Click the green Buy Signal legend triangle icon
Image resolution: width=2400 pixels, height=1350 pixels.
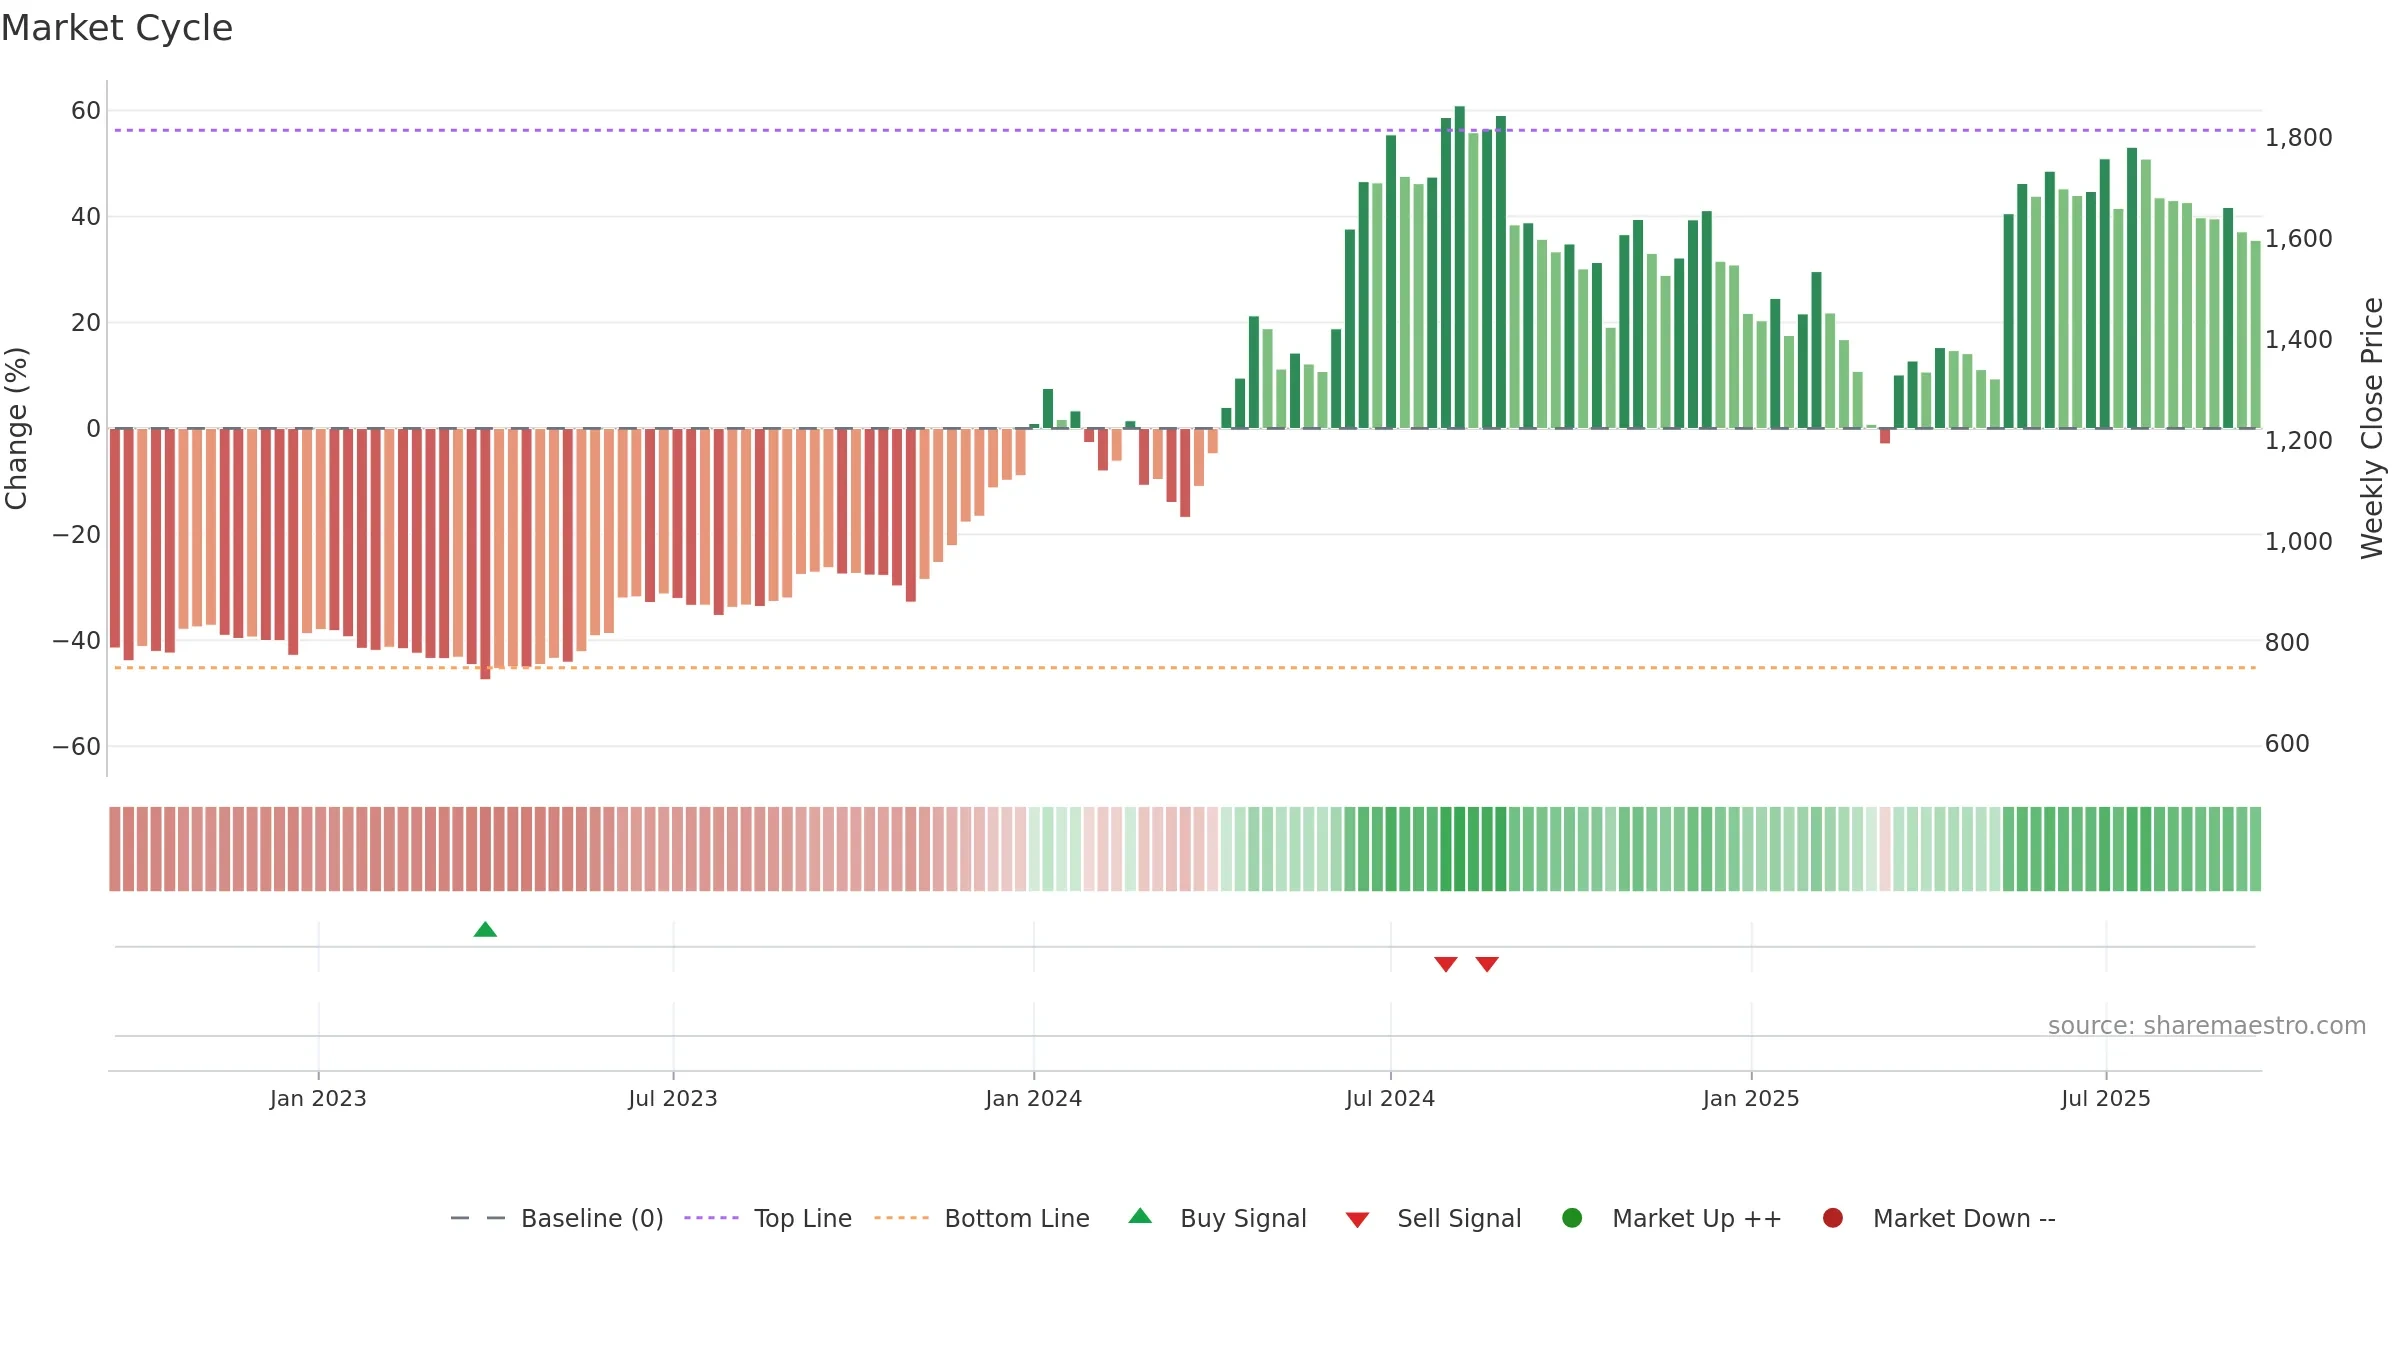coord(1140,1216)
